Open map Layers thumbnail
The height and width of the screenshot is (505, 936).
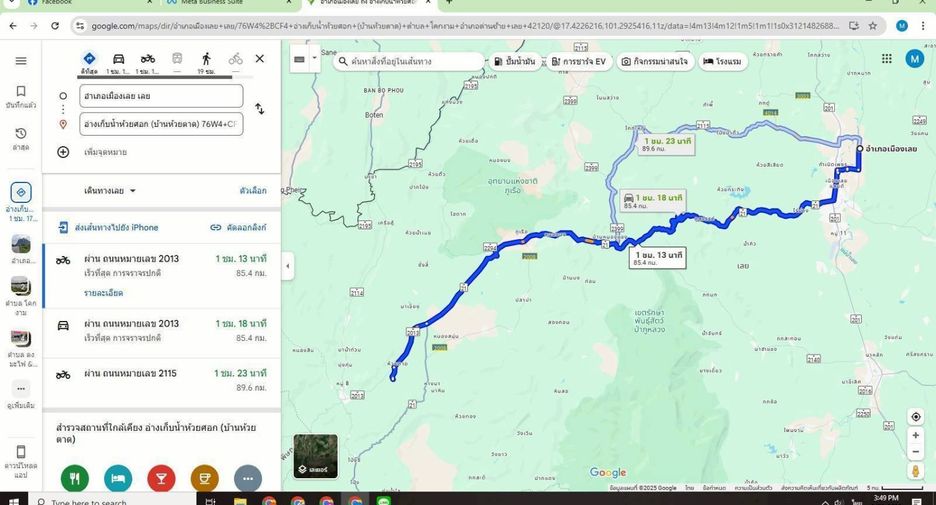[x=316, y=457]
